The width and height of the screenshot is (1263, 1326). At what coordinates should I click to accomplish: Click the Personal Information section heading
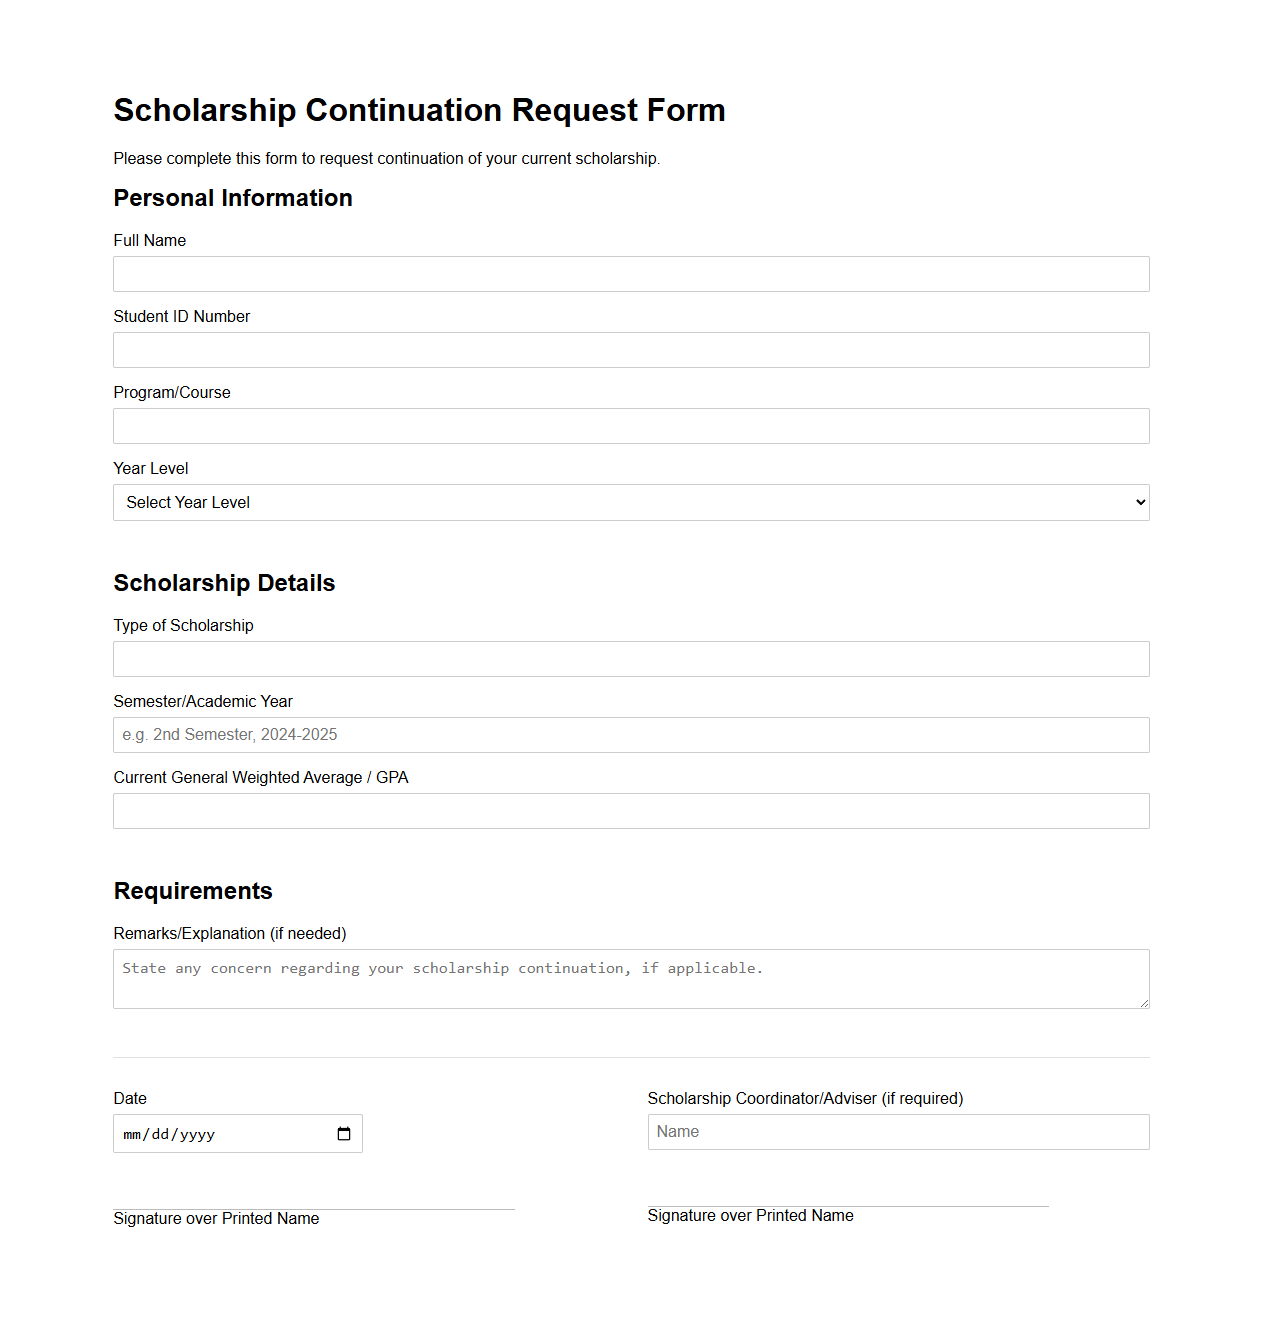click(233, 198)
